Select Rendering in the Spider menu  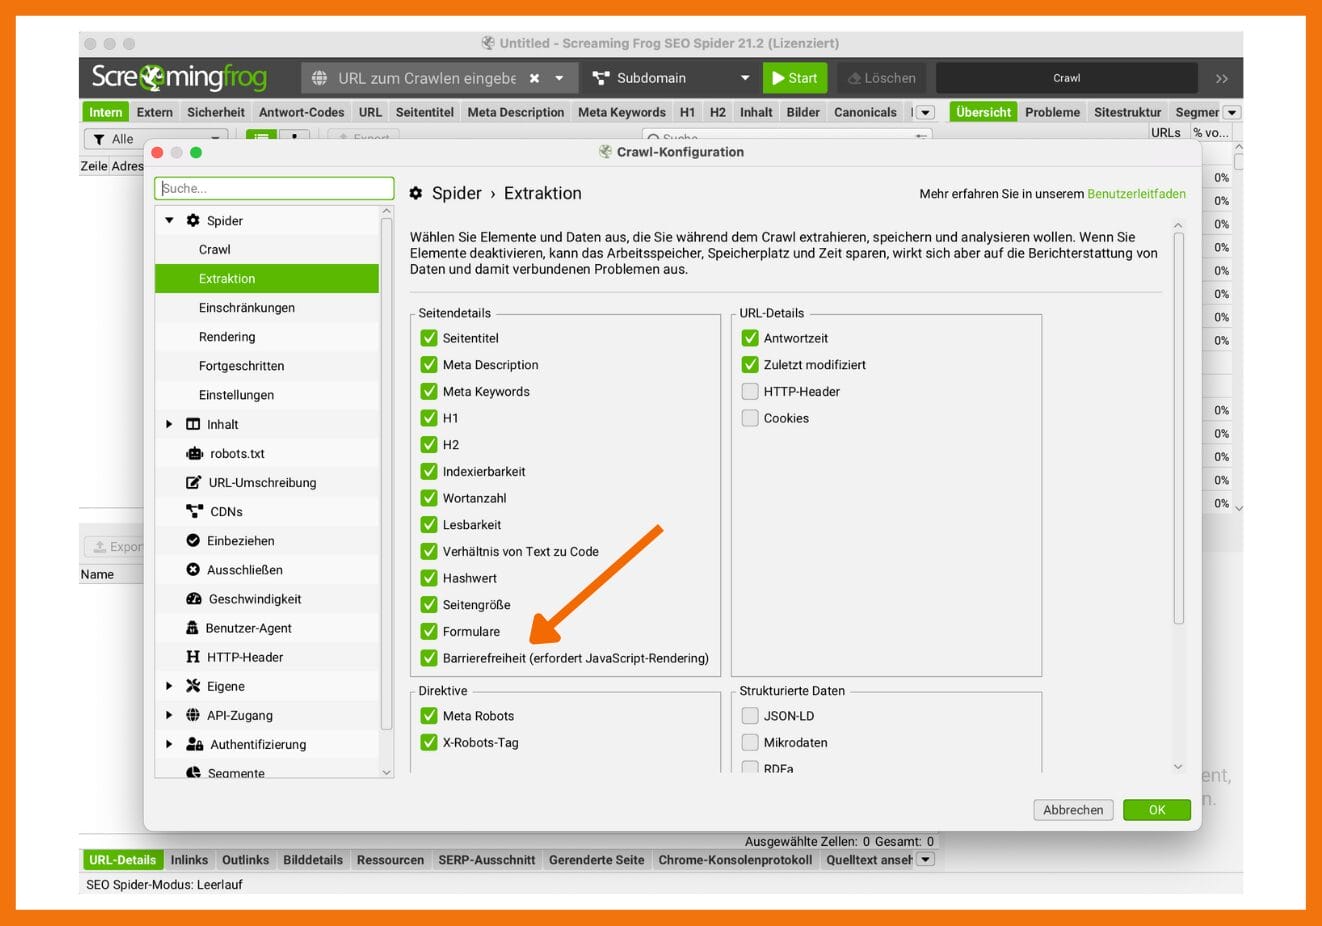[x=227, y=337]
